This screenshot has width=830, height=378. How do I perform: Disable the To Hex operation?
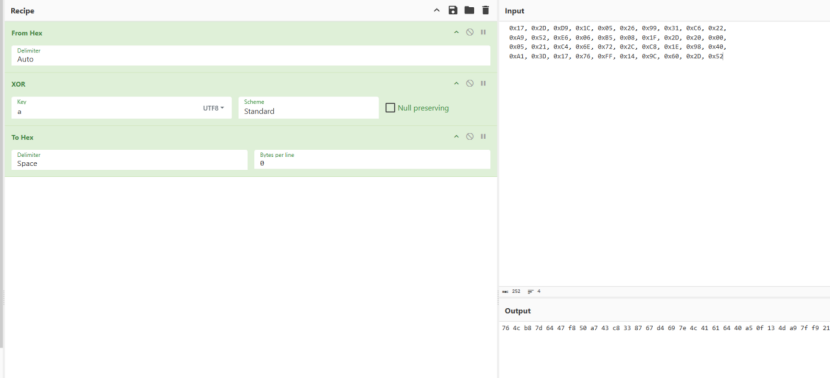470,137
